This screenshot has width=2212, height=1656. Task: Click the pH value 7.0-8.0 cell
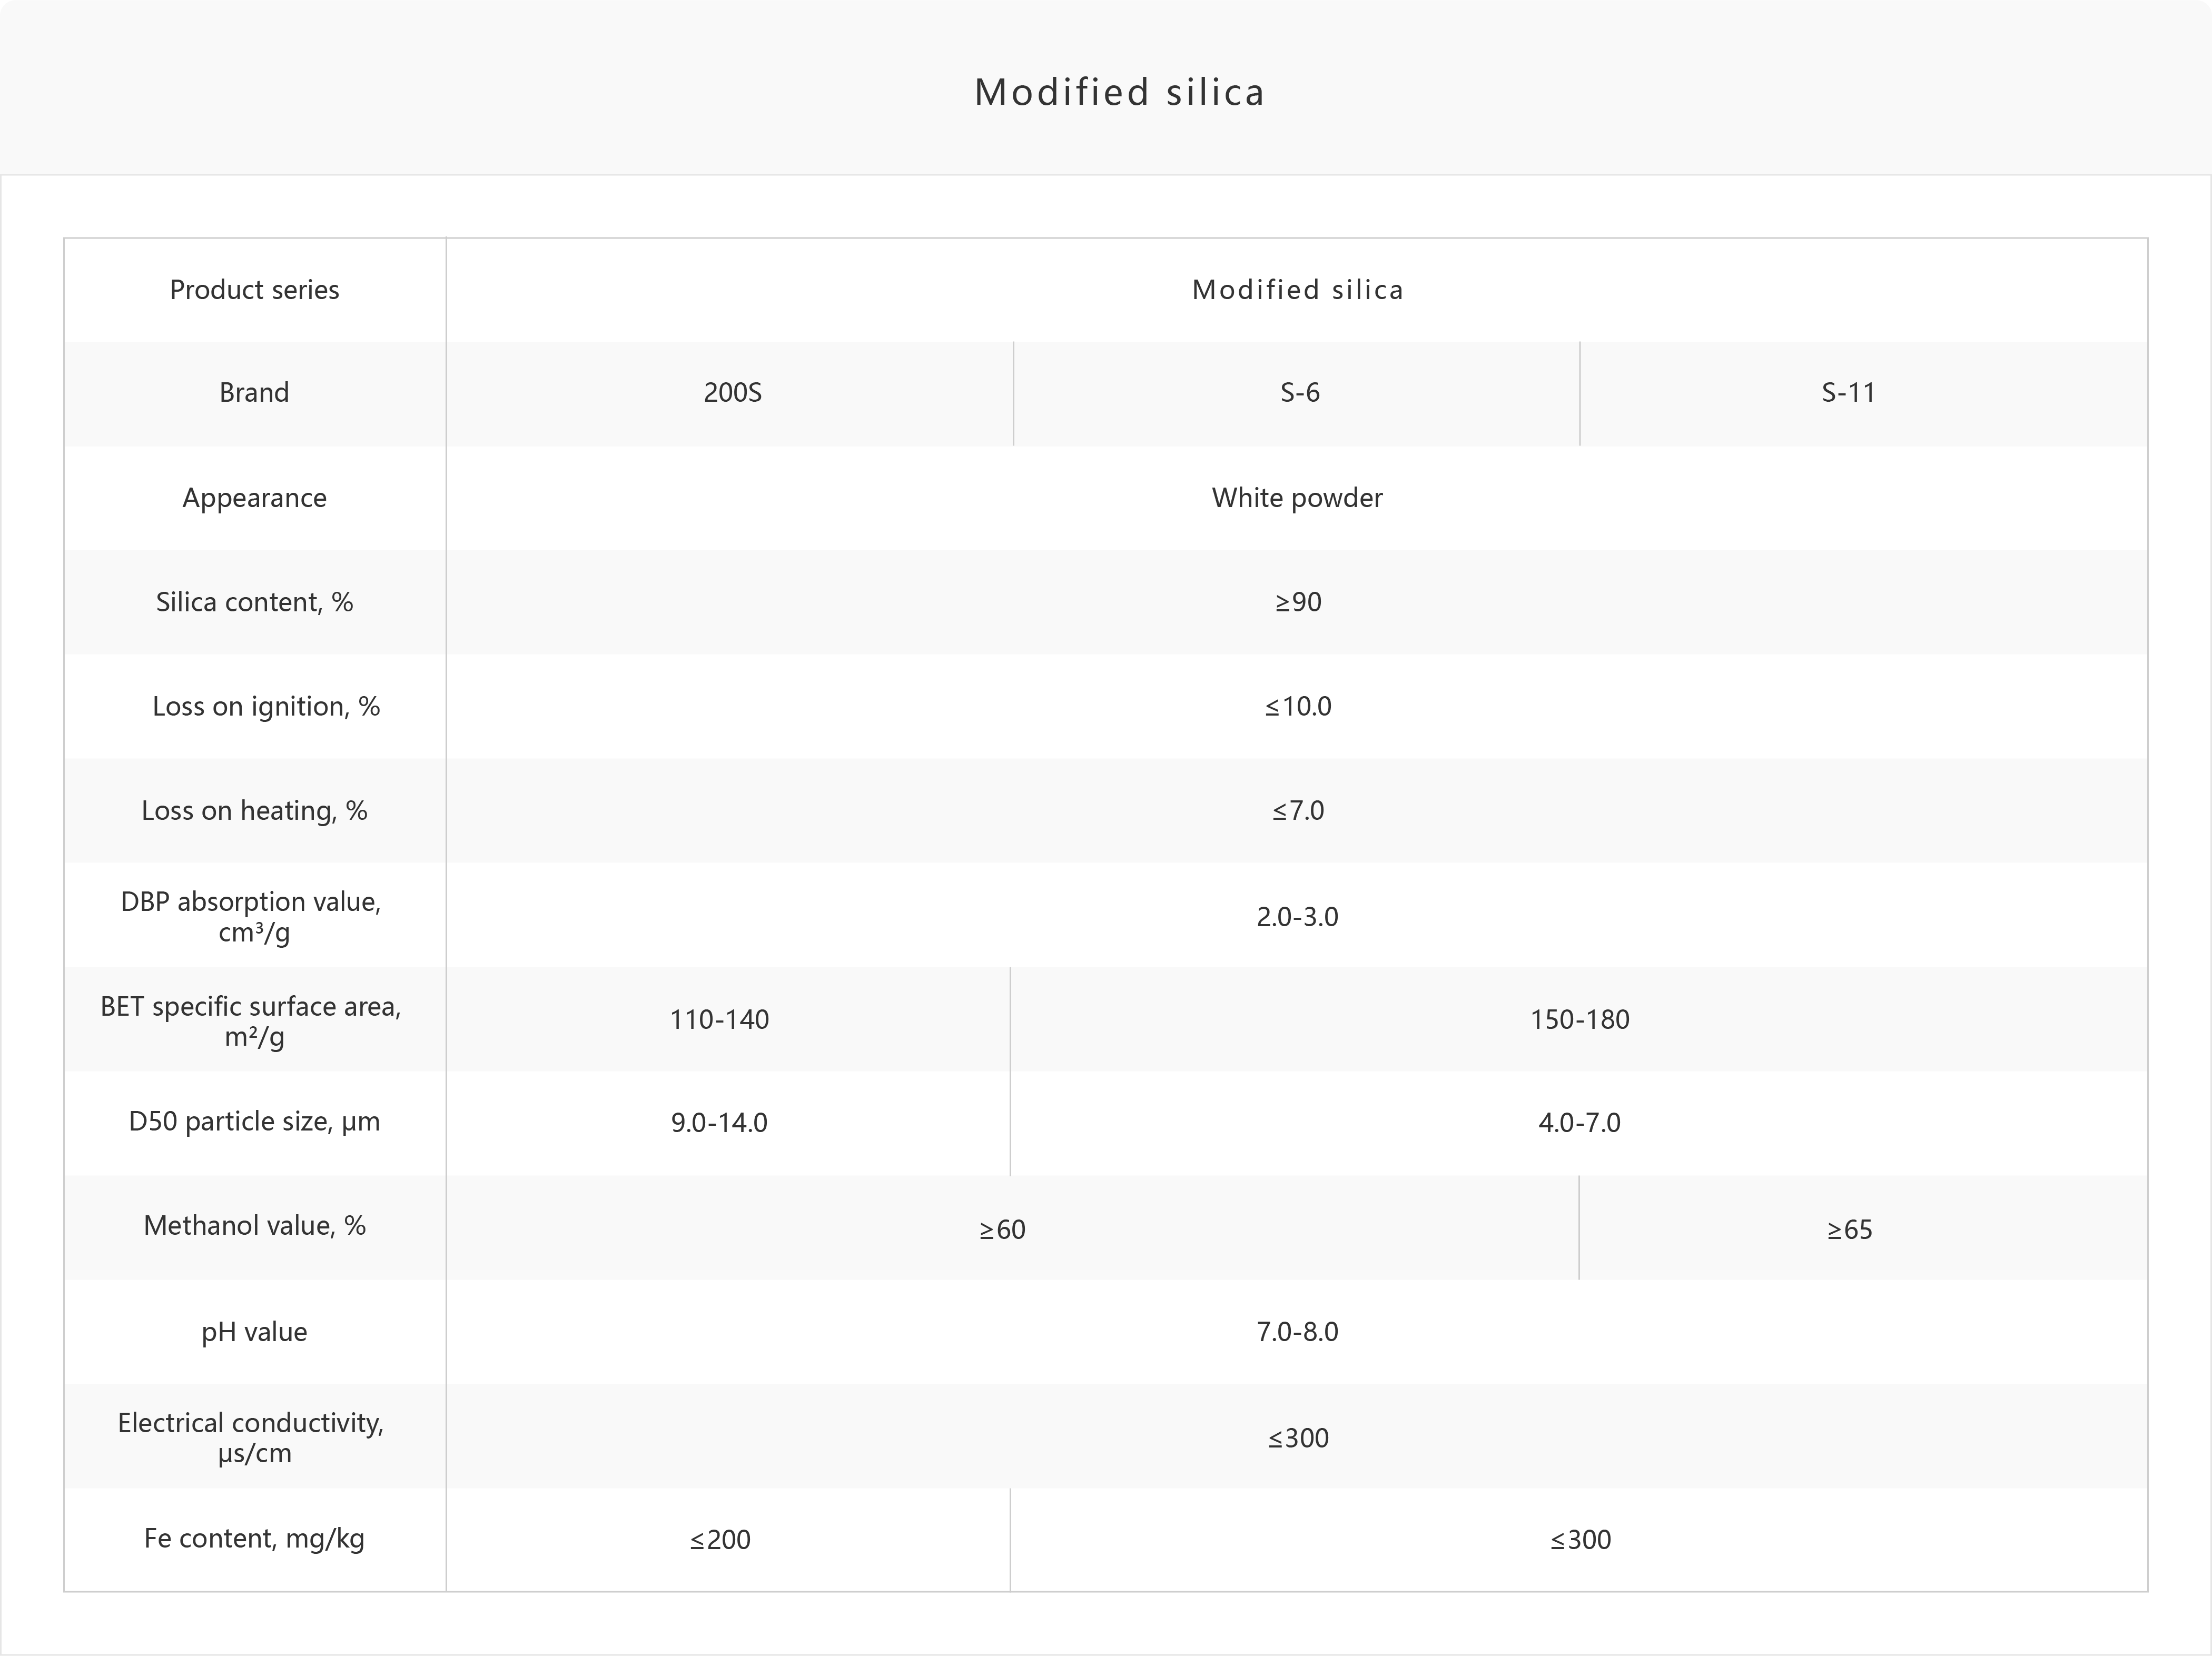click(1297, 1332)
